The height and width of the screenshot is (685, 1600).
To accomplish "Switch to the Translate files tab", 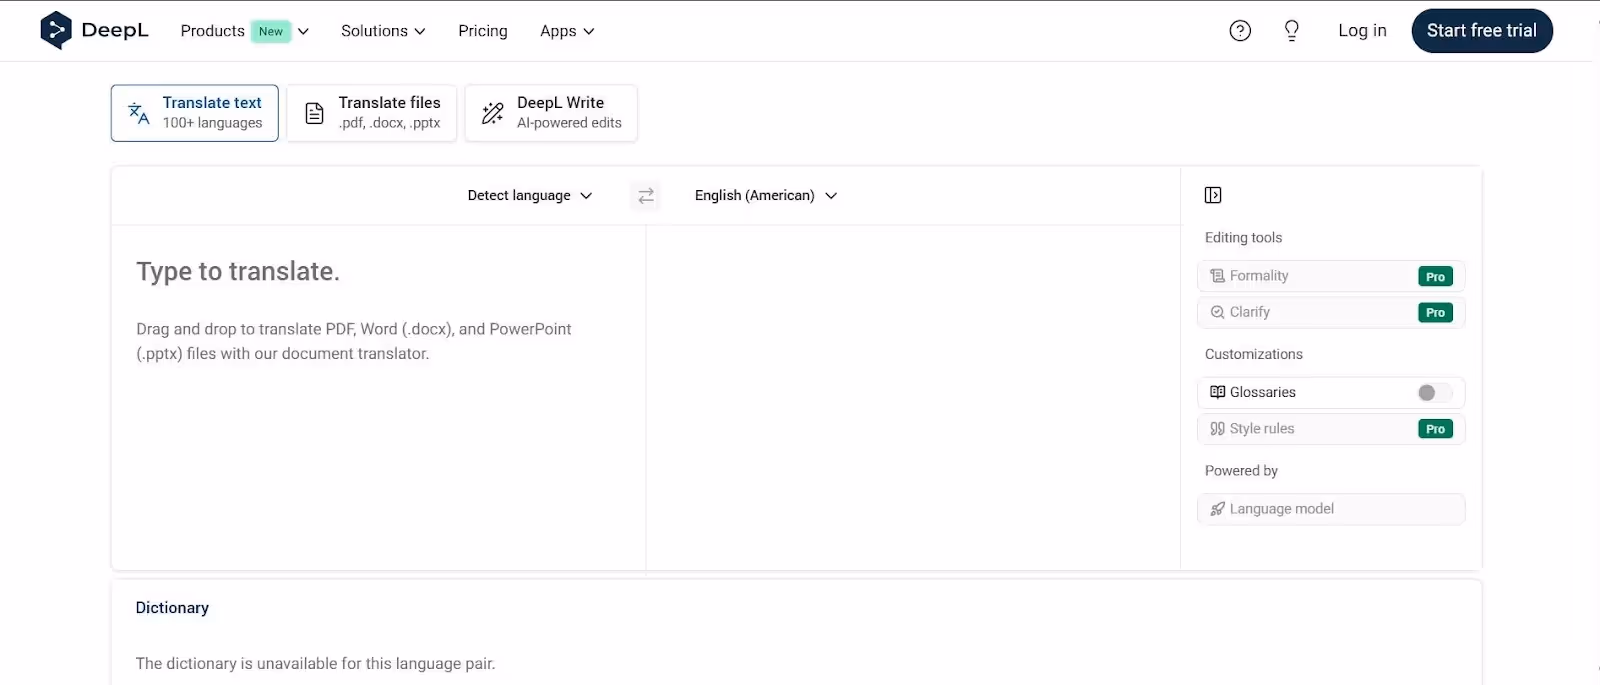I will click(371, 112).
